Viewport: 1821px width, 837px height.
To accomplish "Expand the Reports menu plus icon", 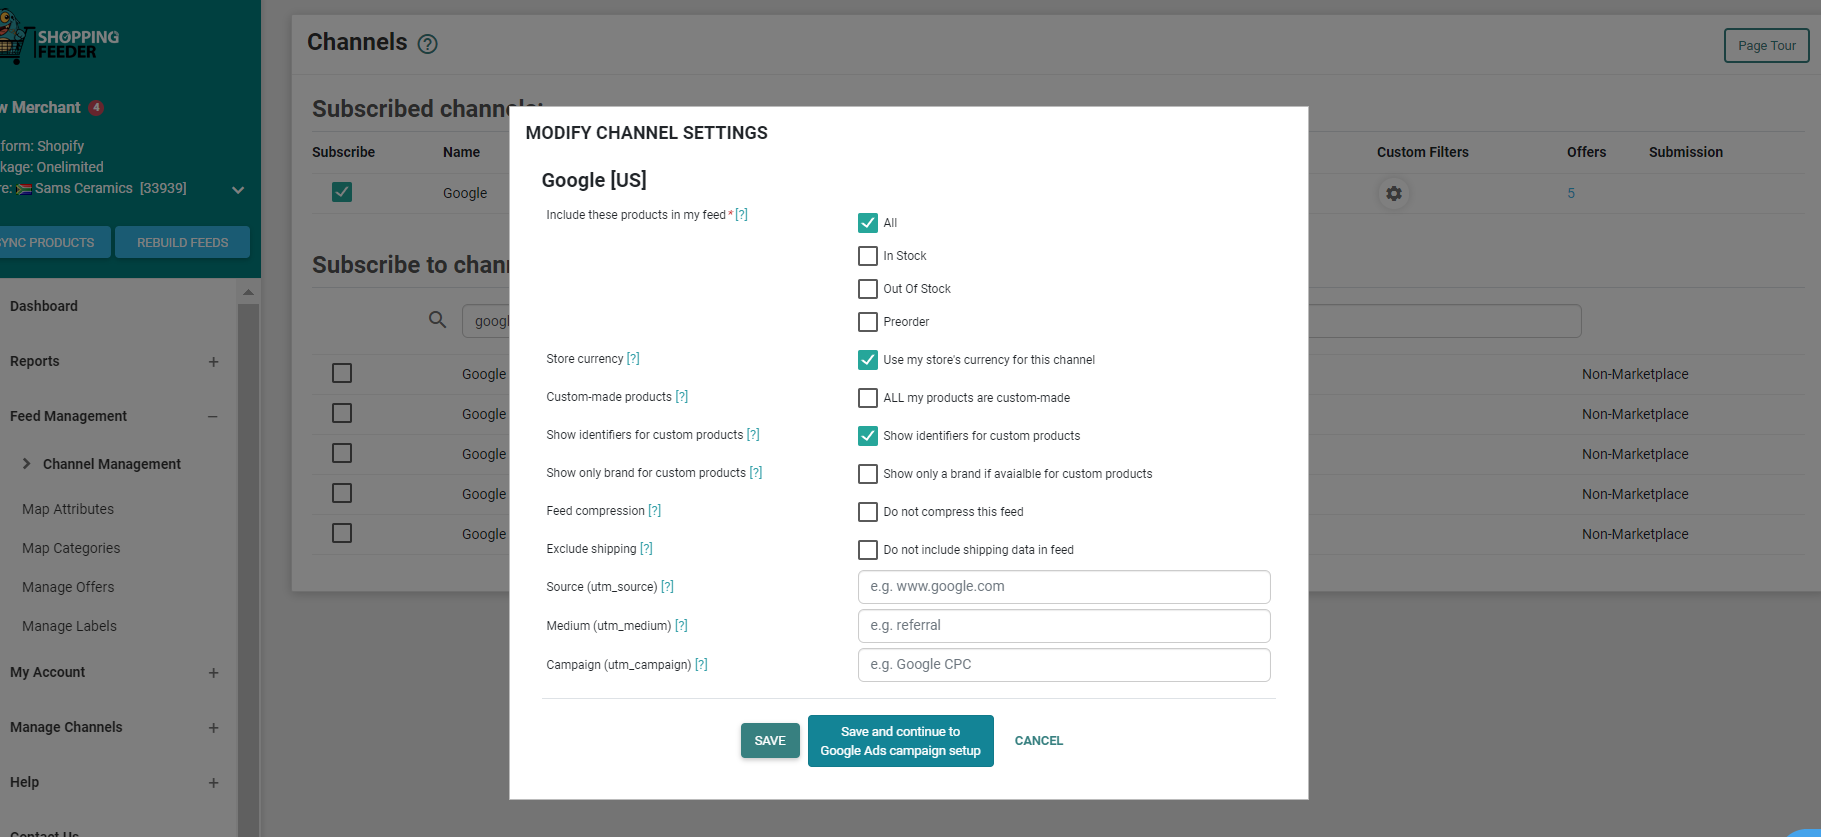I will pyautogui.click(x=213, y=362).
